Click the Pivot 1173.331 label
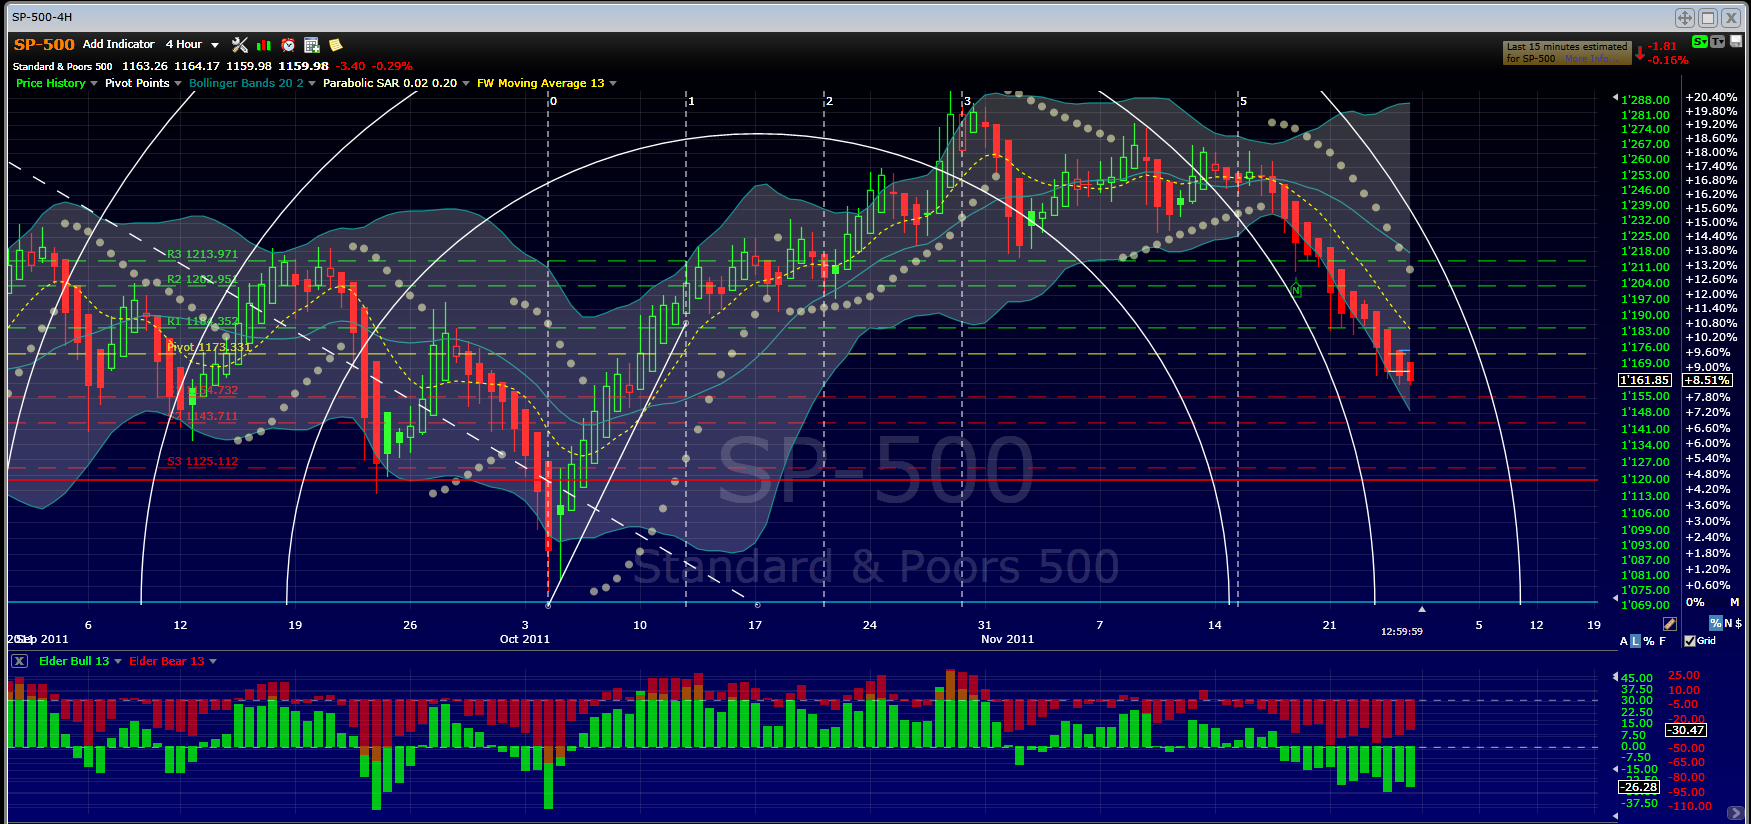 coord(209,347)
